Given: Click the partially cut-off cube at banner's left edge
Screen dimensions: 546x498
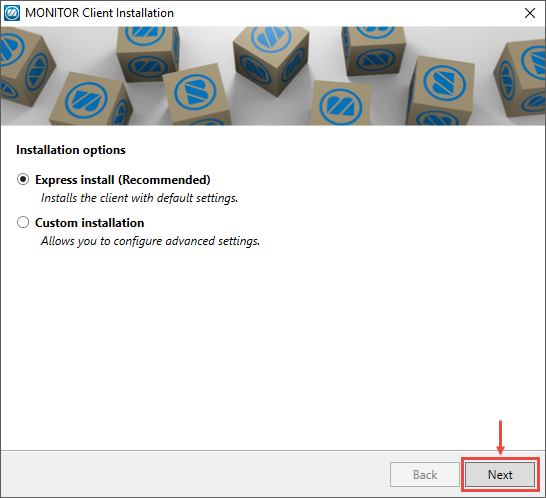Looking at the screenshot, I should click(24, 66).
